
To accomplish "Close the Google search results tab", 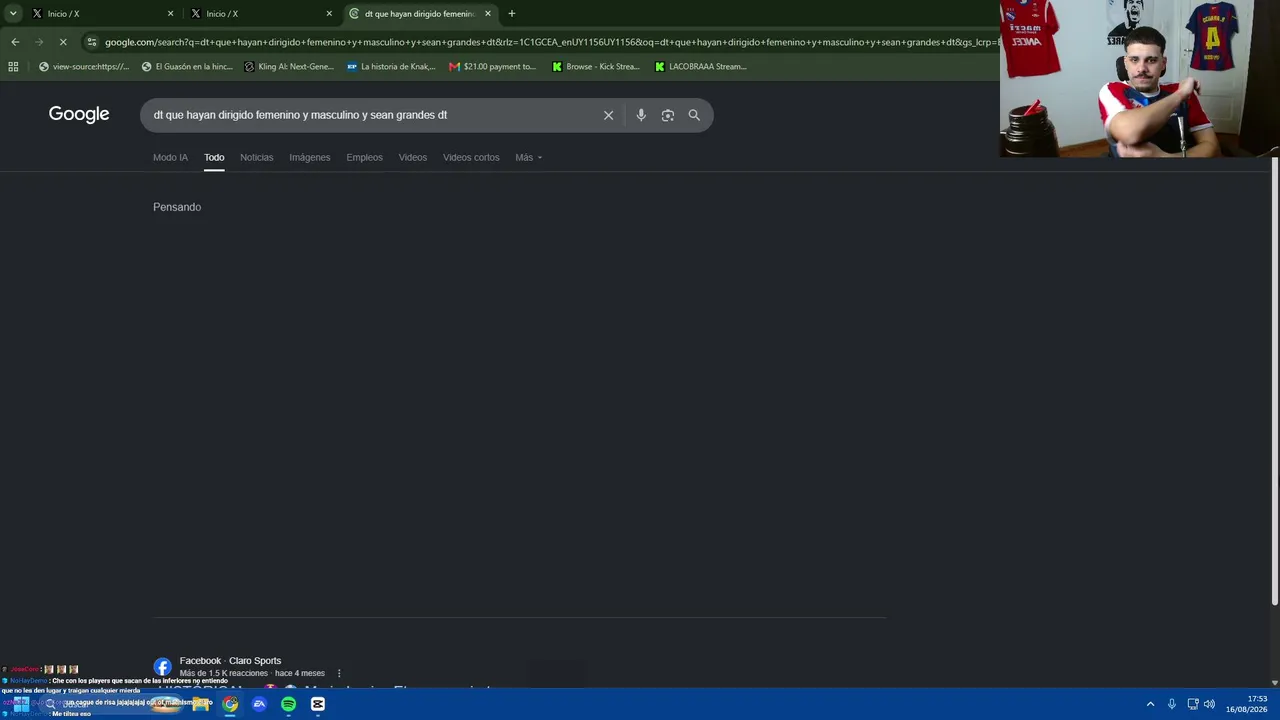I will click(488, 14).
